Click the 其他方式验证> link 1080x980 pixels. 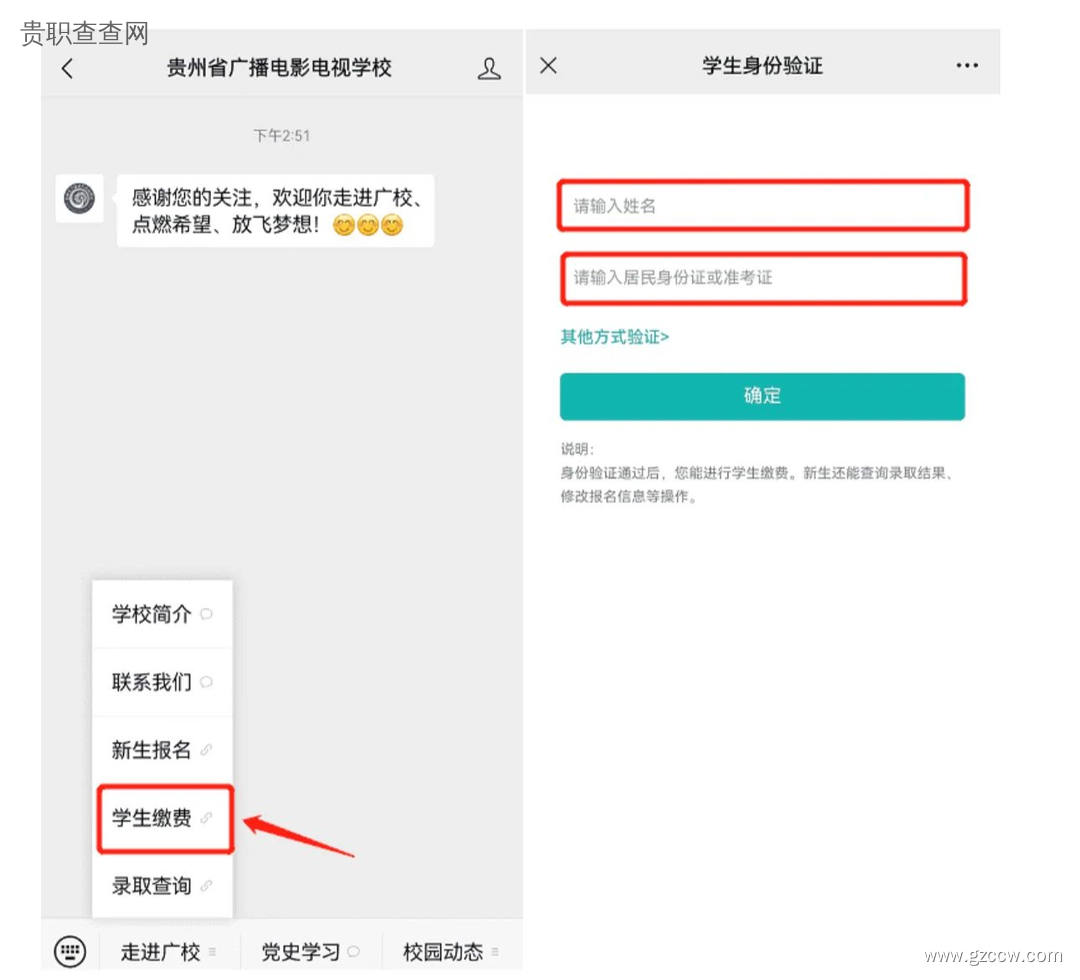[x=614, y=337]
